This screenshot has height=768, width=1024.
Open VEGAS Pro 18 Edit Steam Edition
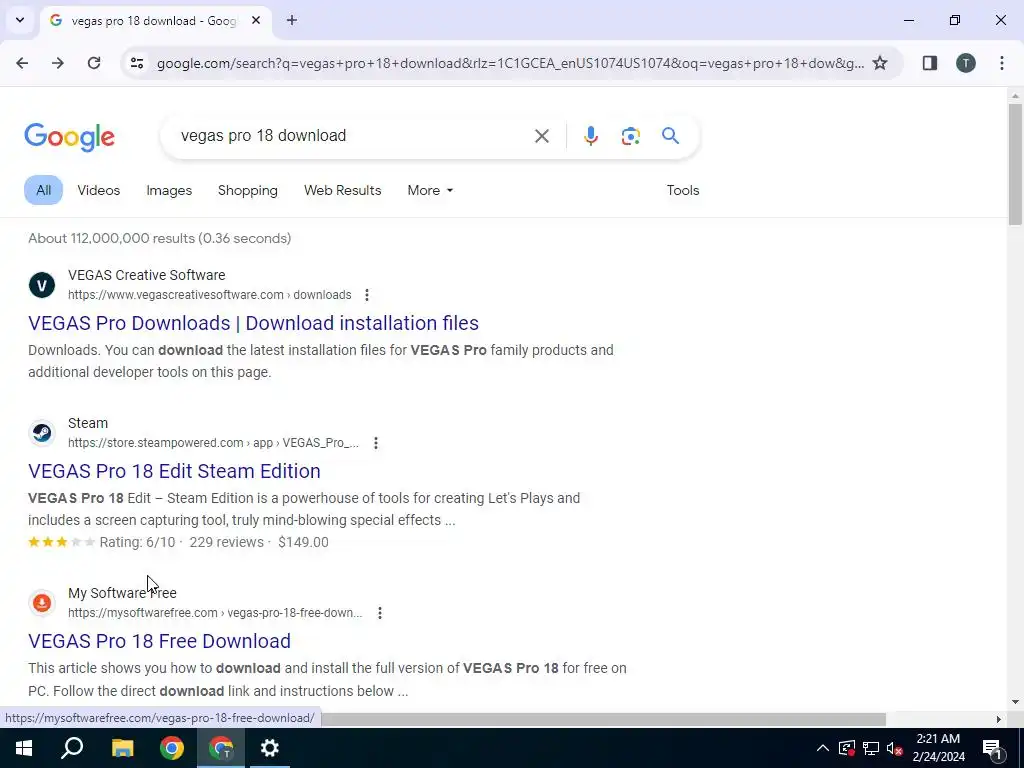174,472
